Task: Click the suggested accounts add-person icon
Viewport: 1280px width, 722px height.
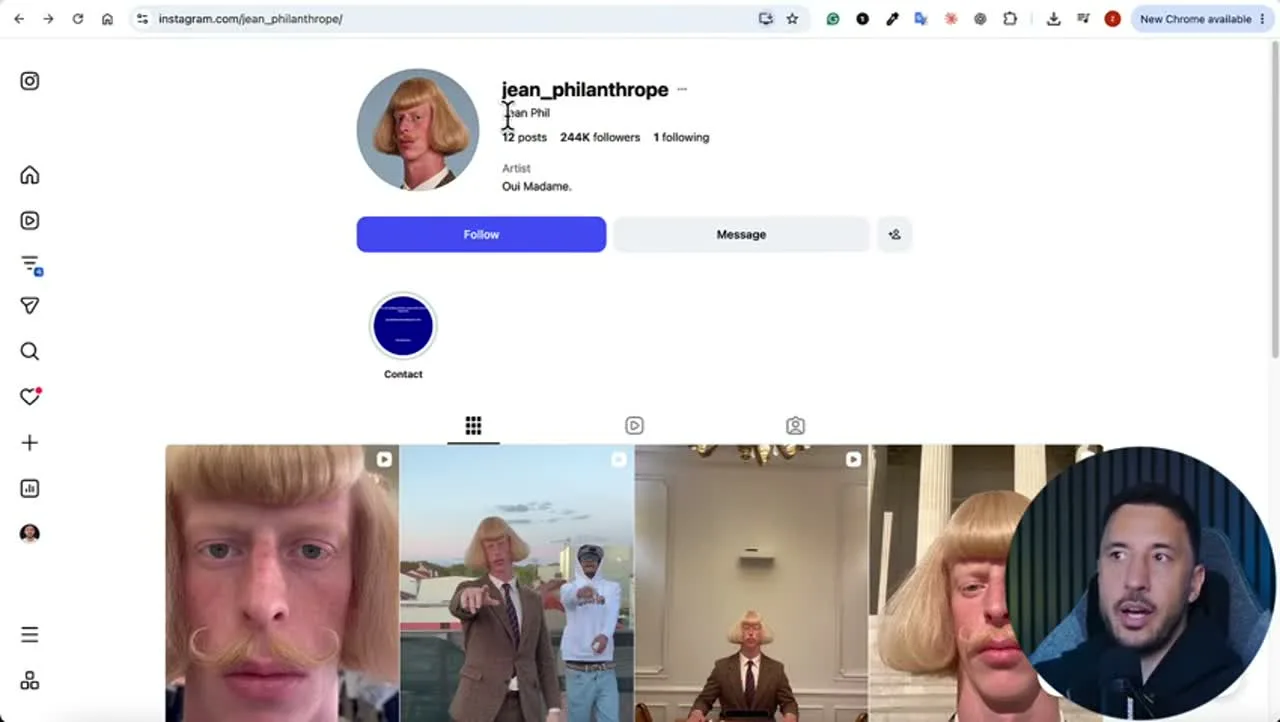Action: pyautogui.click(x=894, y=234)
